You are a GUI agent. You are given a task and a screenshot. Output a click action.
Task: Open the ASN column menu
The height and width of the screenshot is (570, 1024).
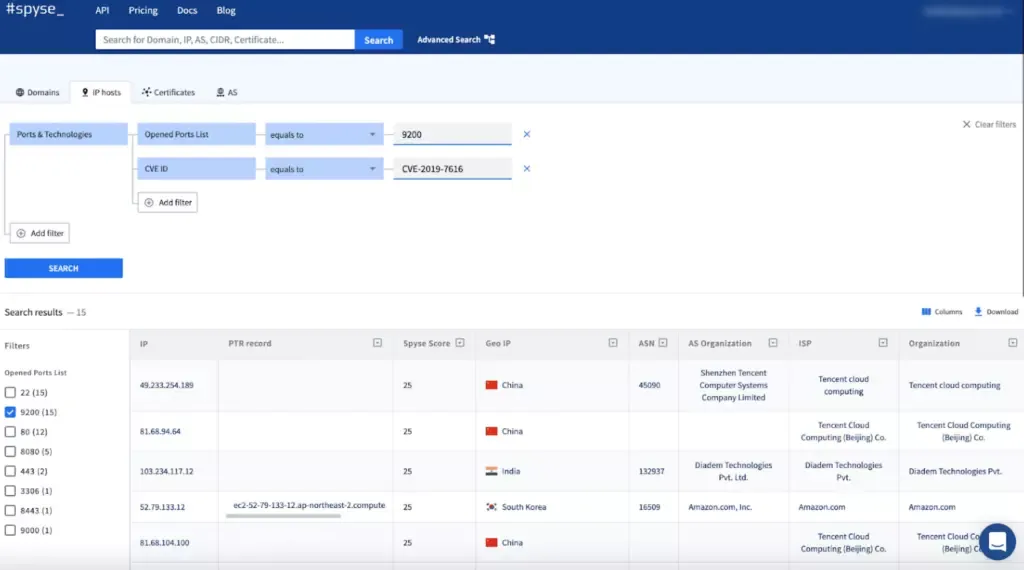[x=663, y=343]
